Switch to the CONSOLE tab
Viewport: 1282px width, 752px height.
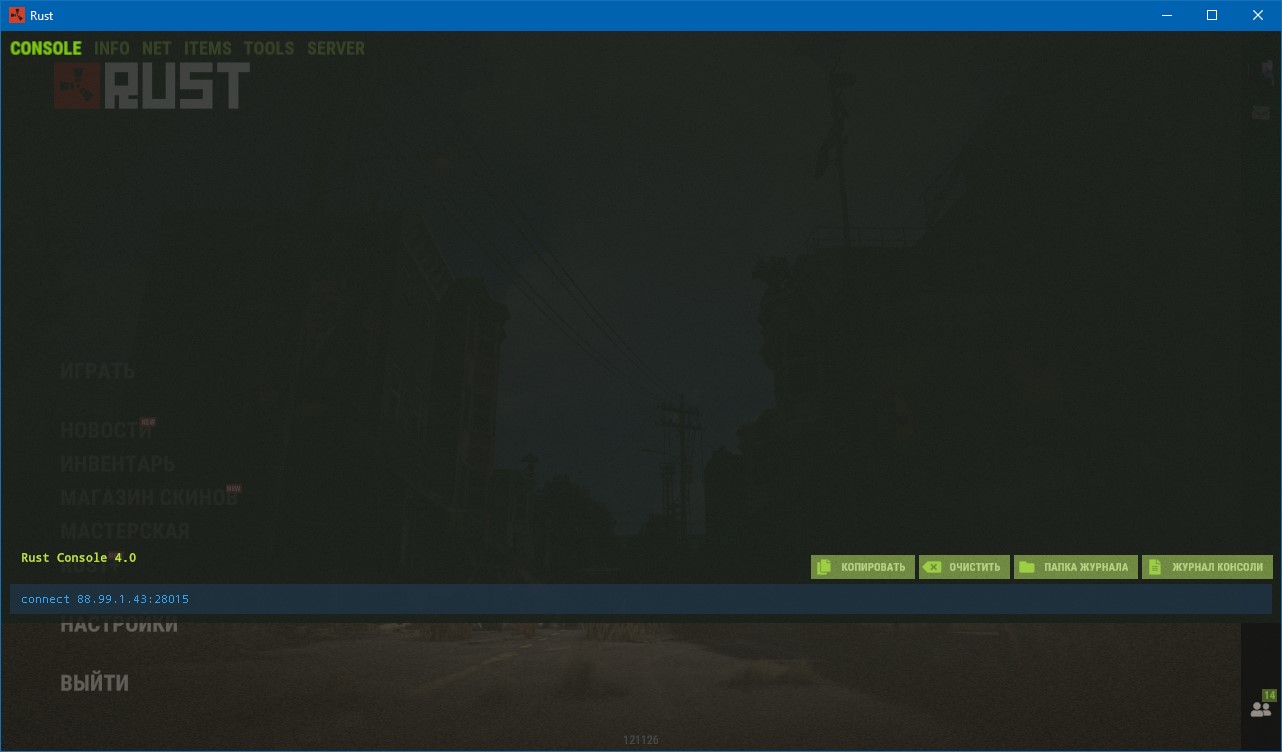(46, 48)
